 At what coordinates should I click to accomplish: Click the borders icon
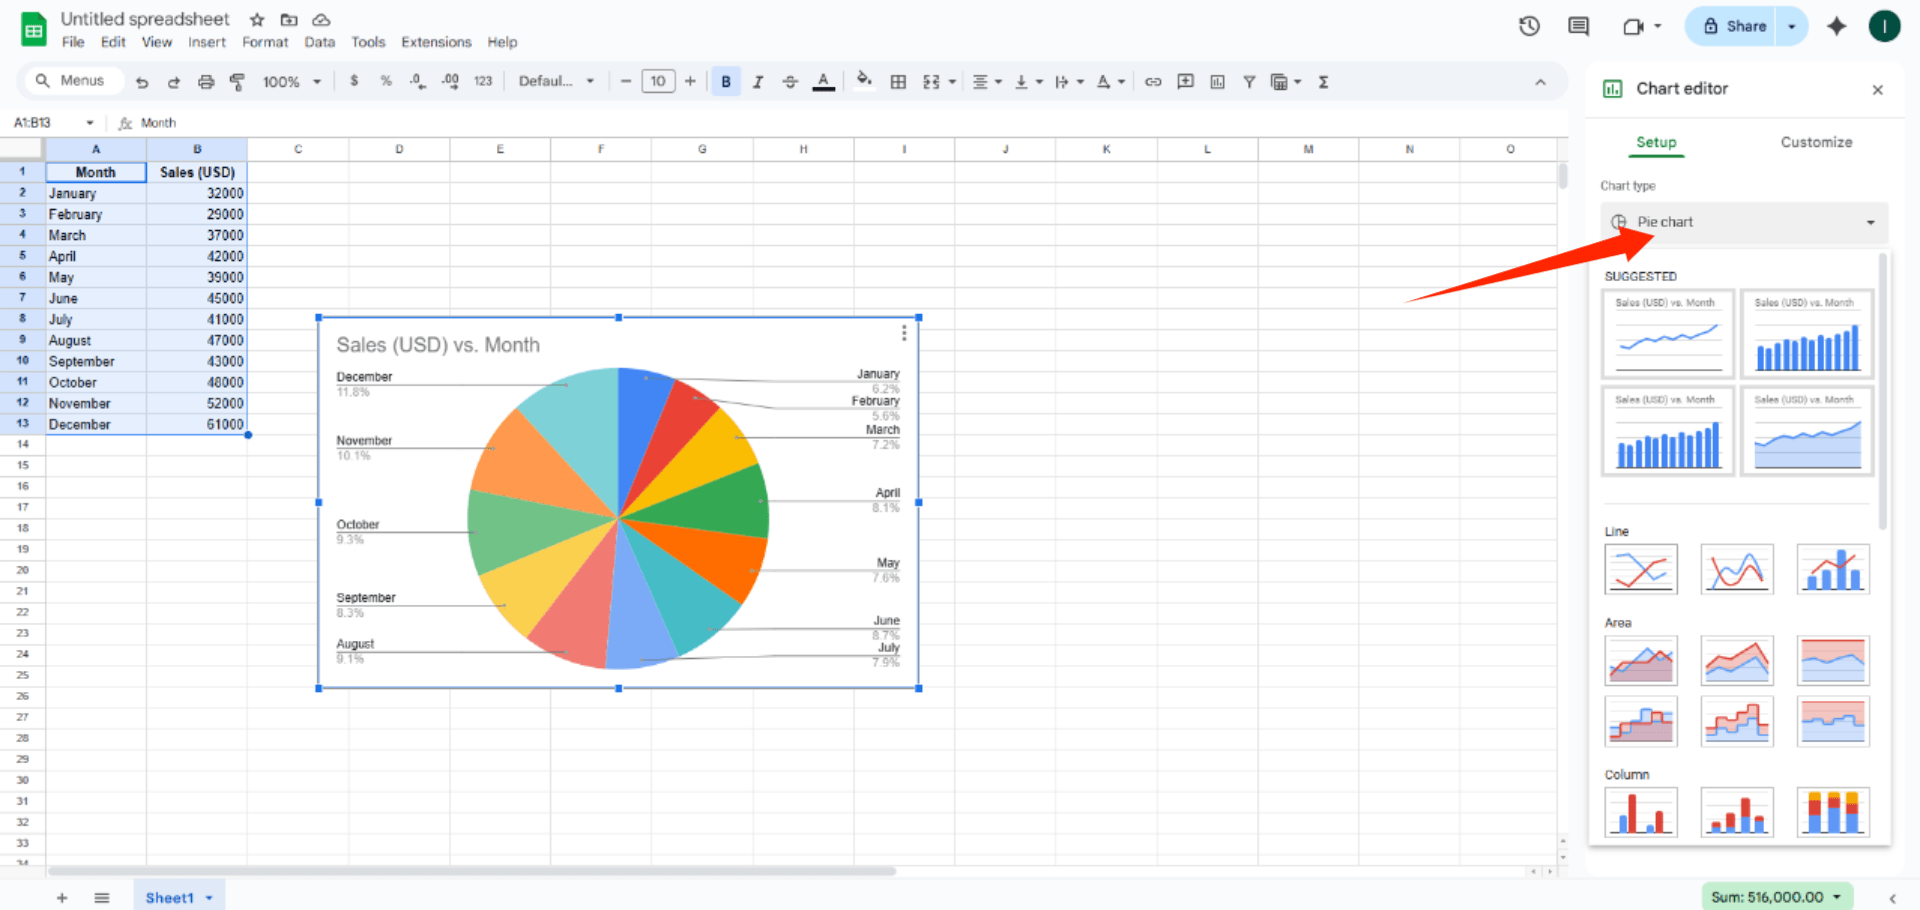(x=898, y=82)
